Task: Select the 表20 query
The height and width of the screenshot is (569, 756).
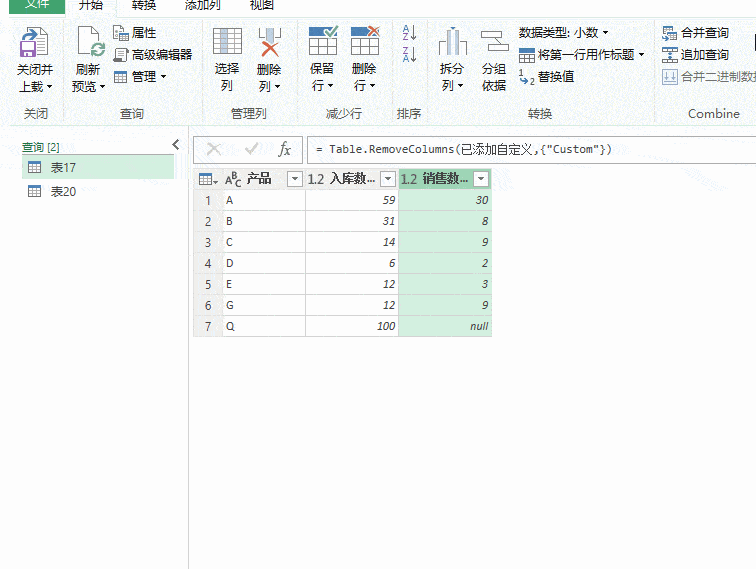Action: [x=98, y=191]
